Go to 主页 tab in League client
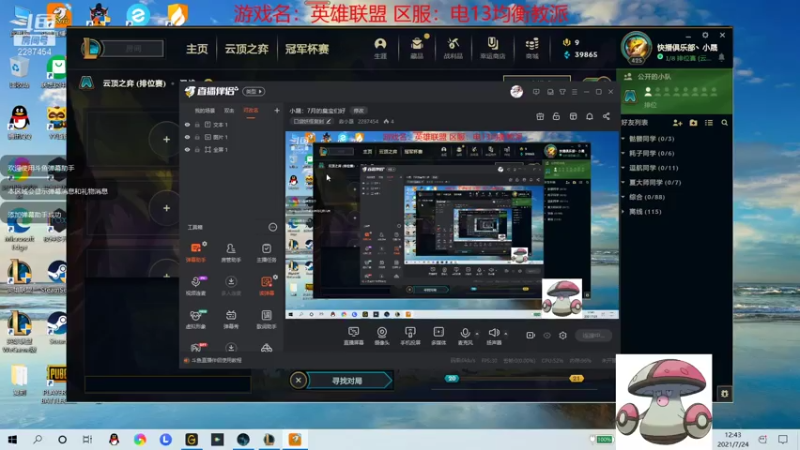This screenshot has height=450, width=800. (x=197, y=49)
